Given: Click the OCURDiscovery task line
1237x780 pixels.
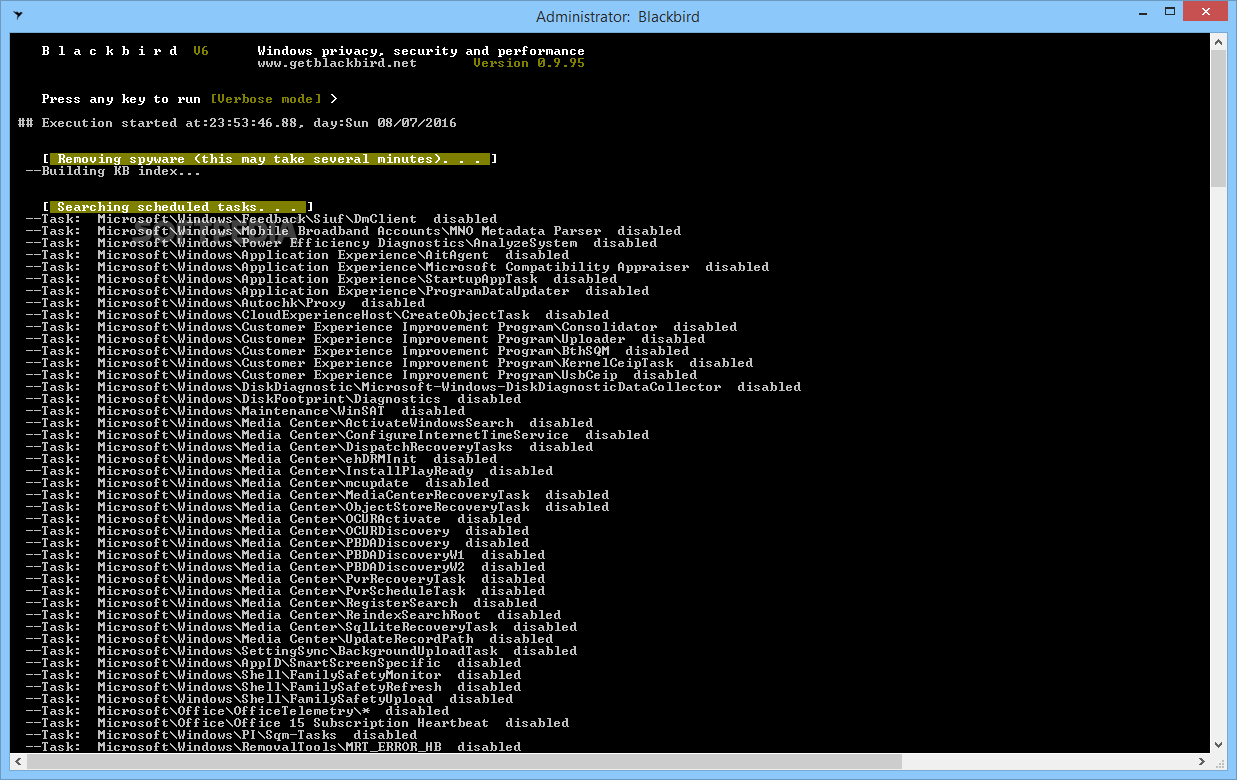Looking at the screenshot, I should [277, 531].
